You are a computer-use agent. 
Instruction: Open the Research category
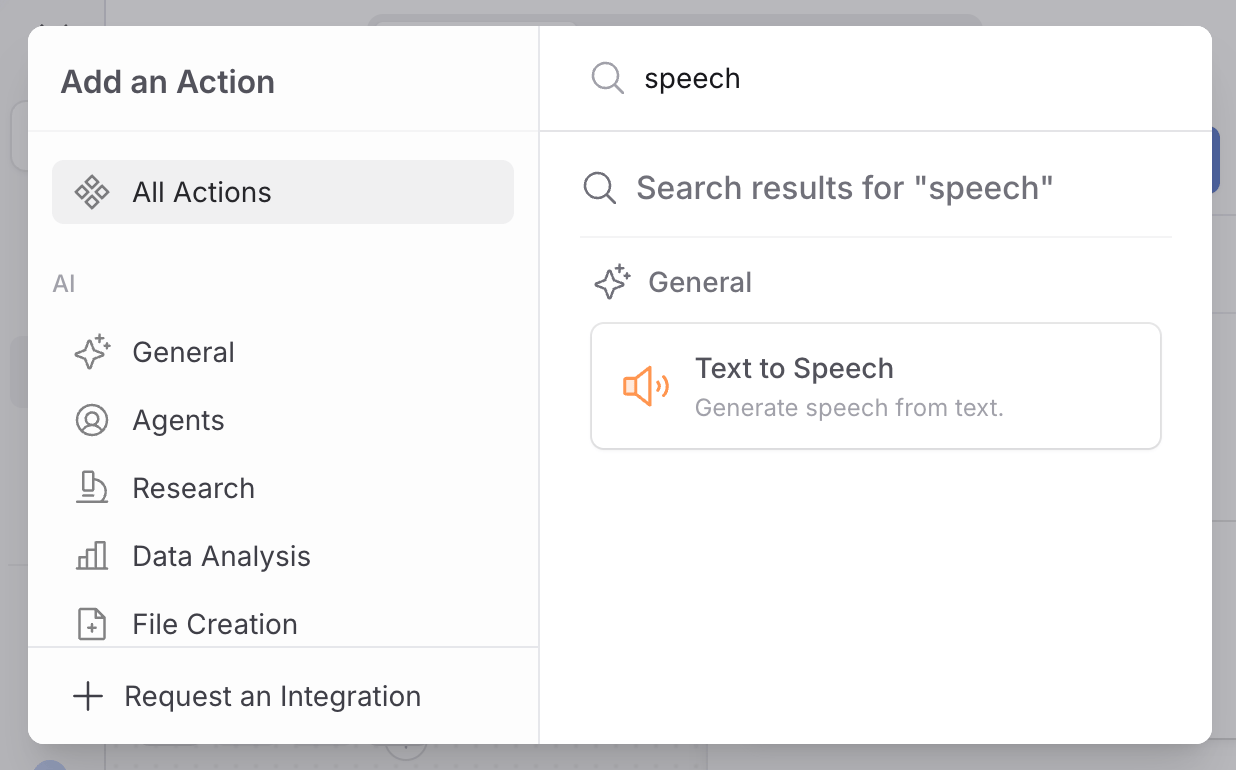pyautogui.click(x=283, y=488)
